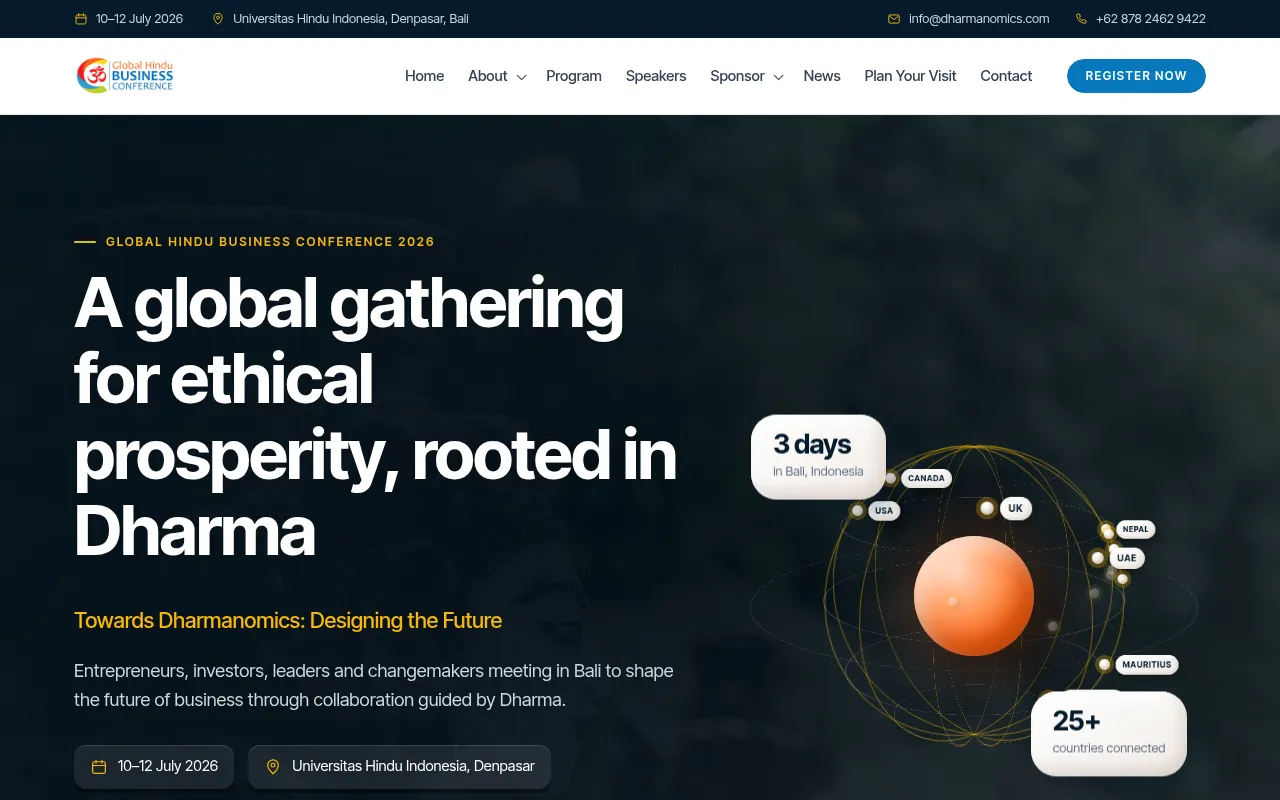Click the Universitas Hindu Indonesia, Denpasar chip

[399, 767]
